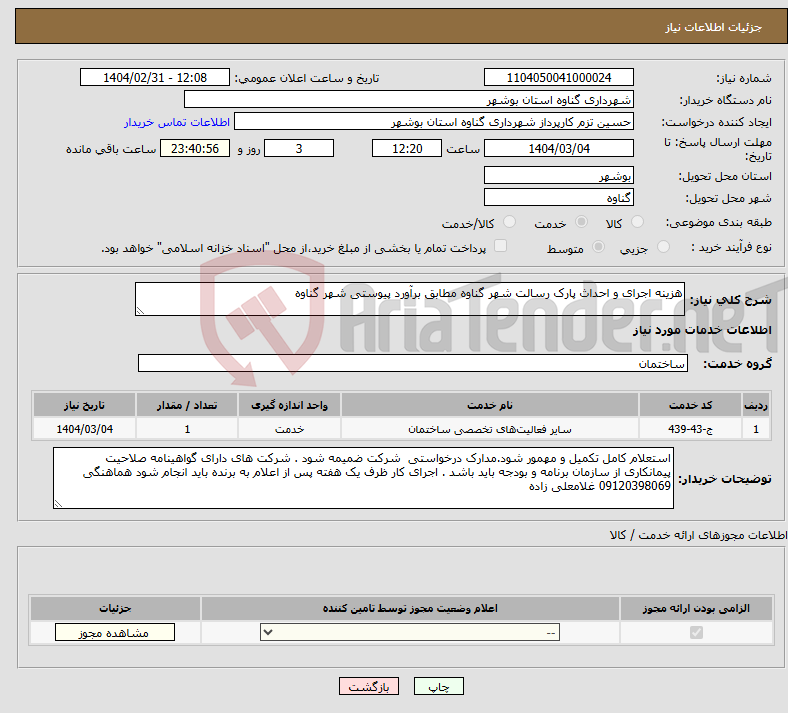Open supplier license status dropdown

pyautogui.click(x=410, y=632)
